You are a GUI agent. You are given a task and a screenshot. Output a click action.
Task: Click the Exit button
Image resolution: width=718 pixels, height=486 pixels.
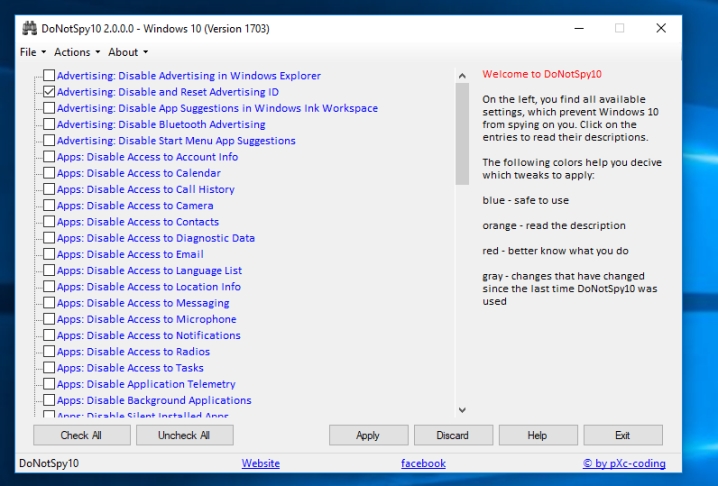coord(622,435)
